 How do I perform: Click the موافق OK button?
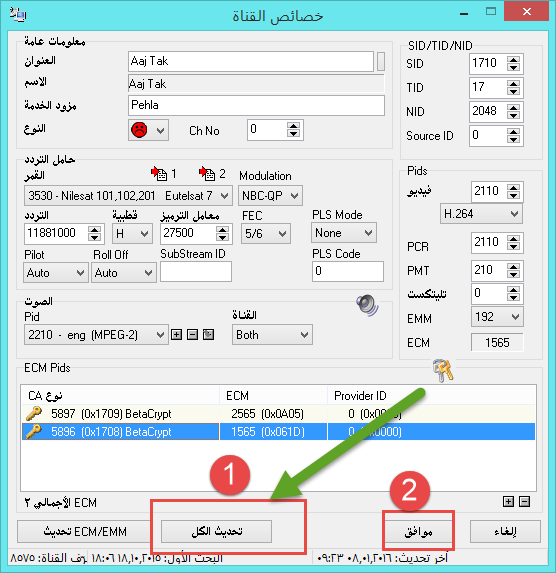pos(418,531)
